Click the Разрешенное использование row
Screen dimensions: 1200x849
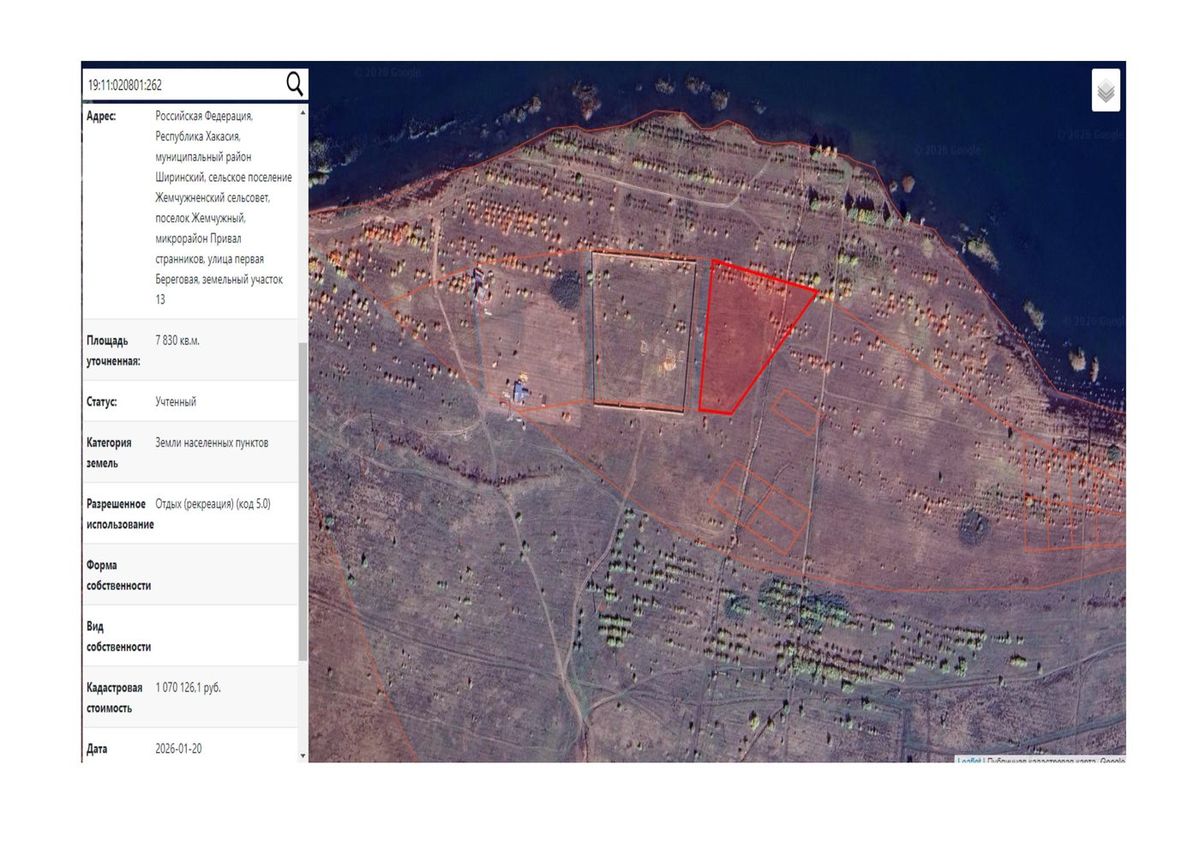[190, 513]
